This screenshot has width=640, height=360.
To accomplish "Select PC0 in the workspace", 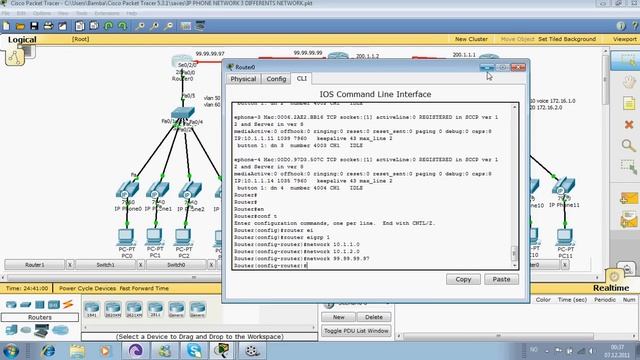I will (127, 238).
